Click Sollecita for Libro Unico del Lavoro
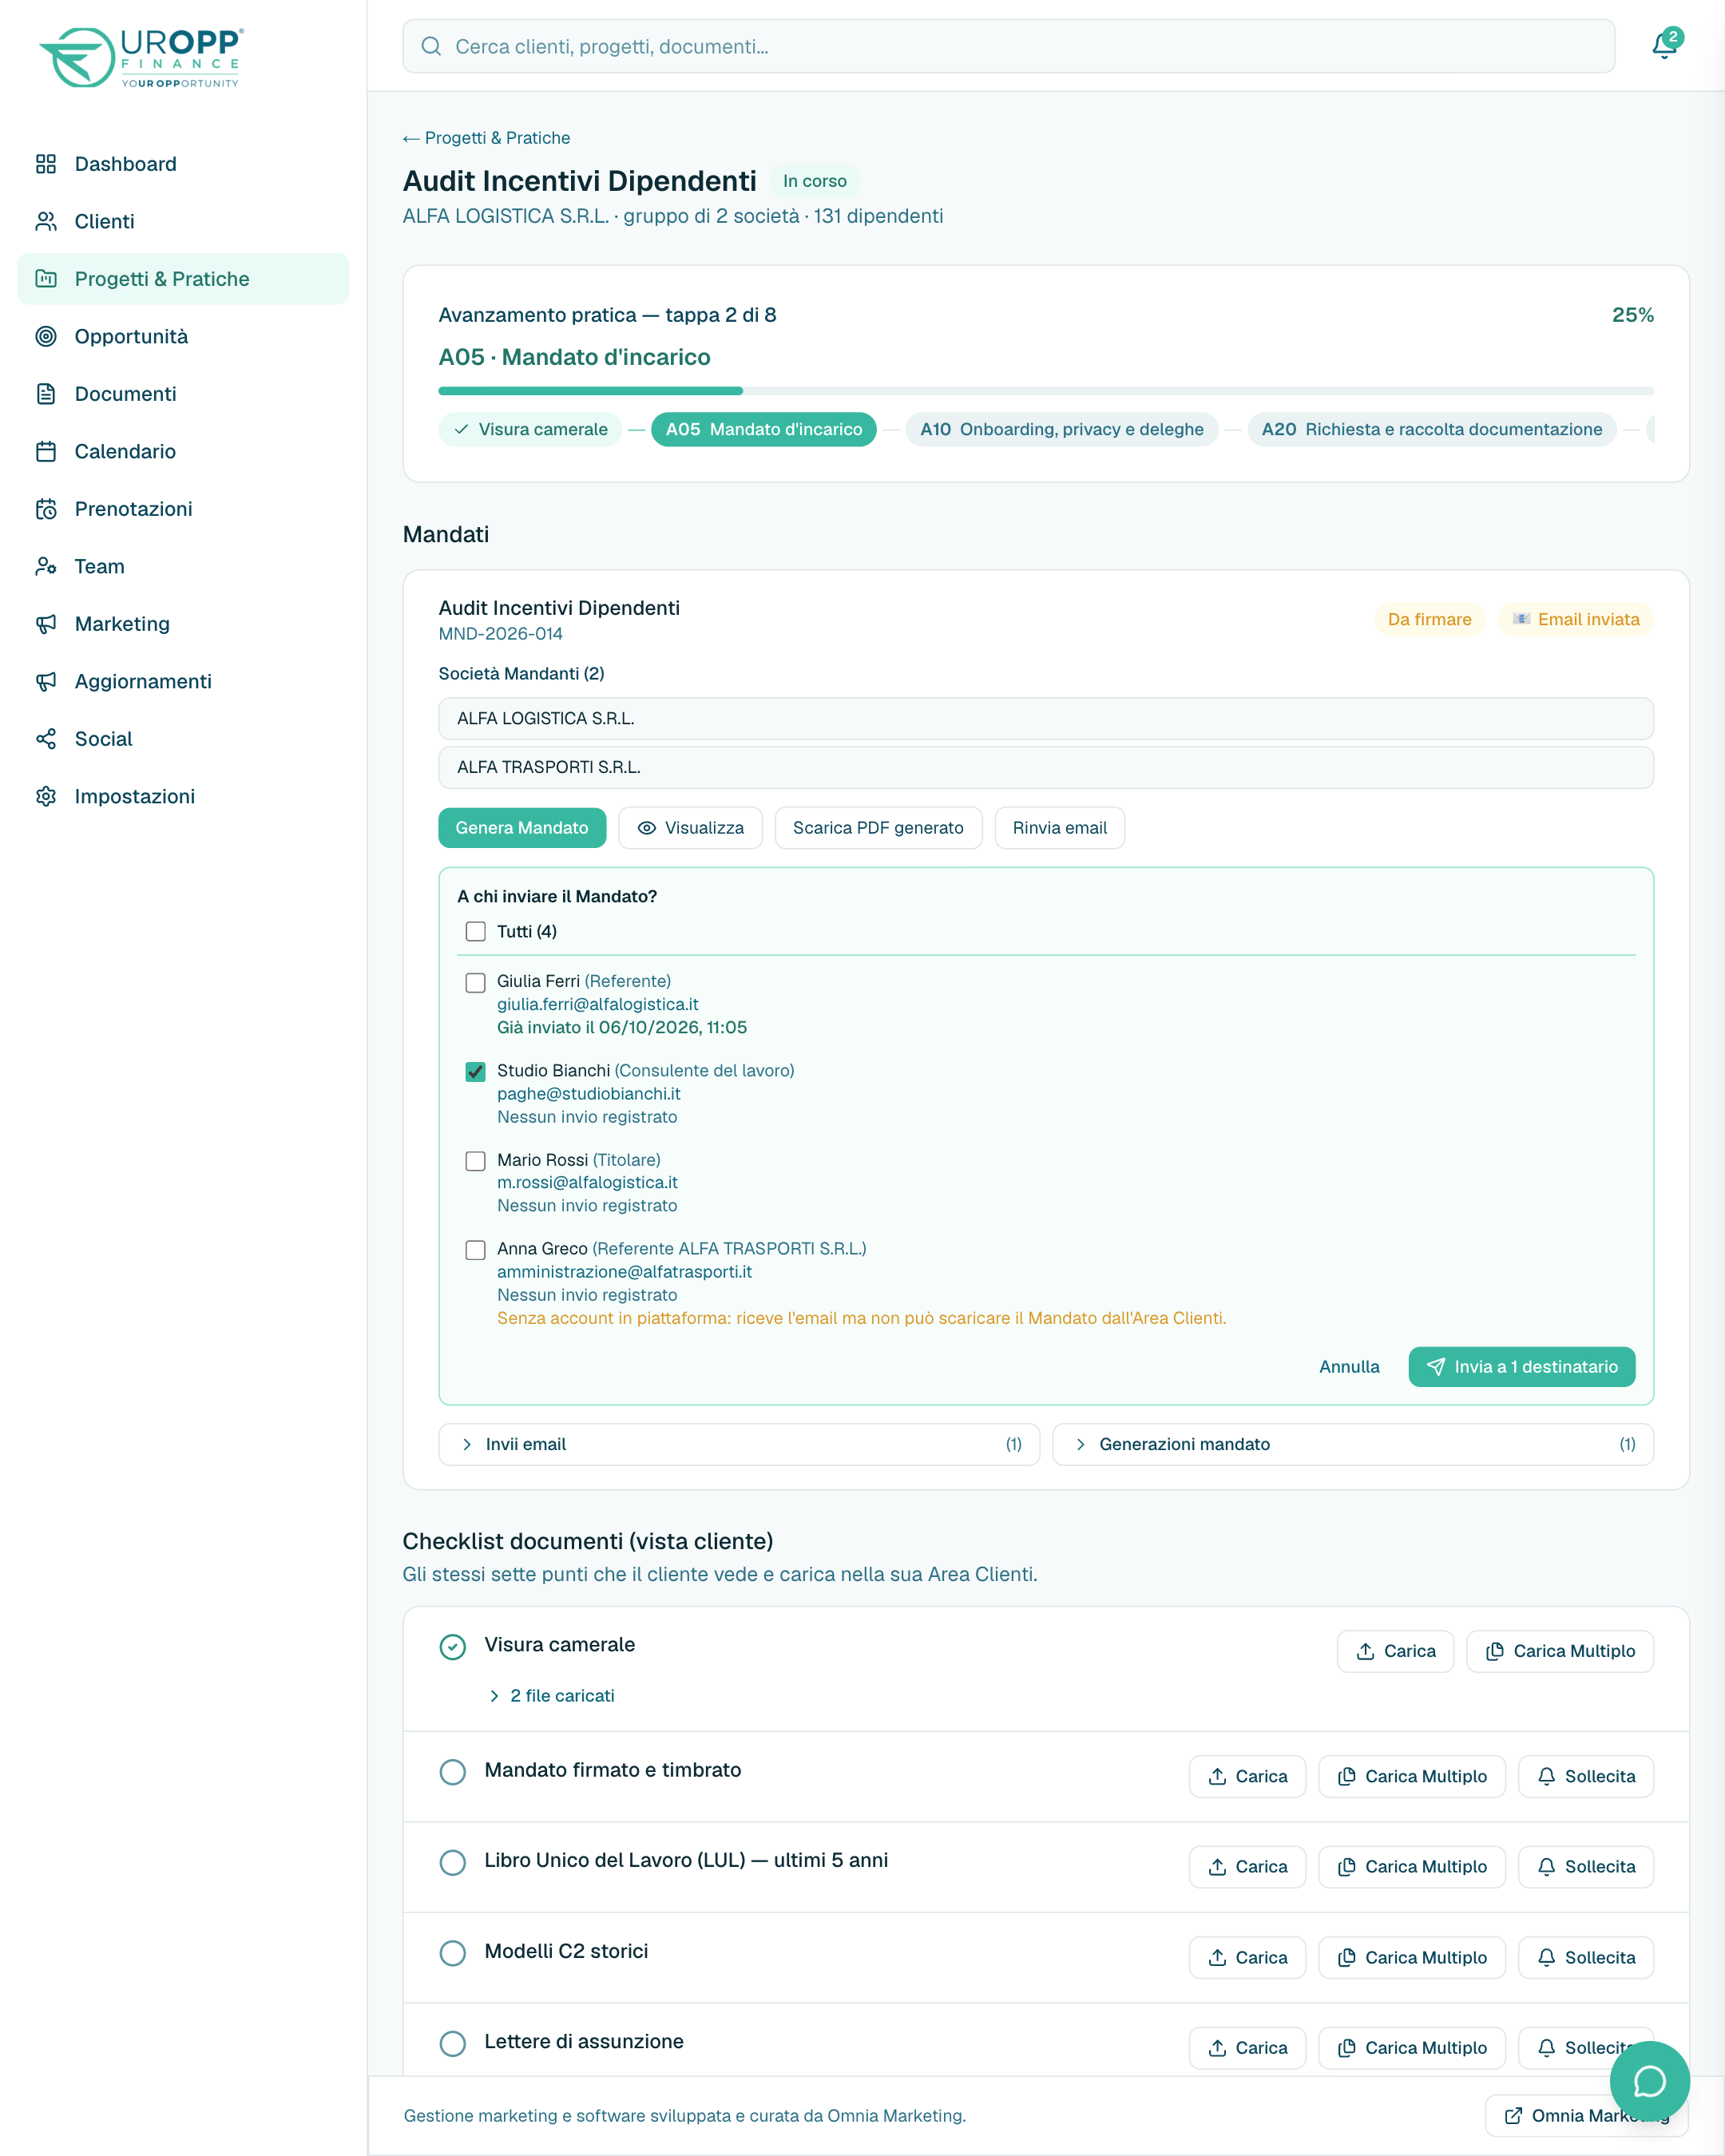The width and height of the screenshot is (1725, 2156). (x=1585, y=1867)
